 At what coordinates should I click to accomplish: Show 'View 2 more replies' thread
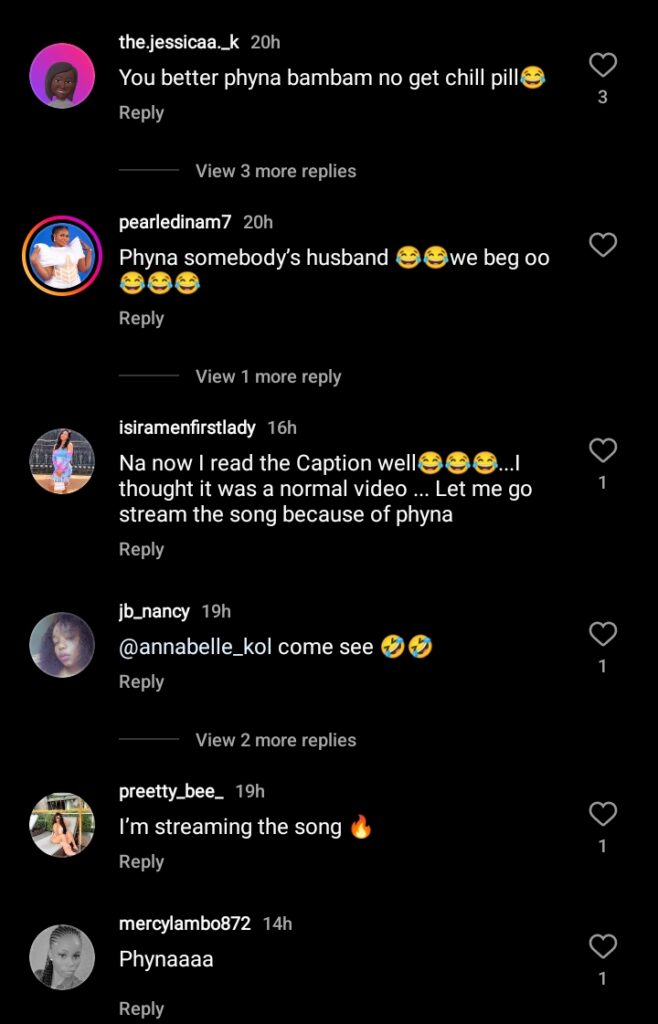pos(275,740)
